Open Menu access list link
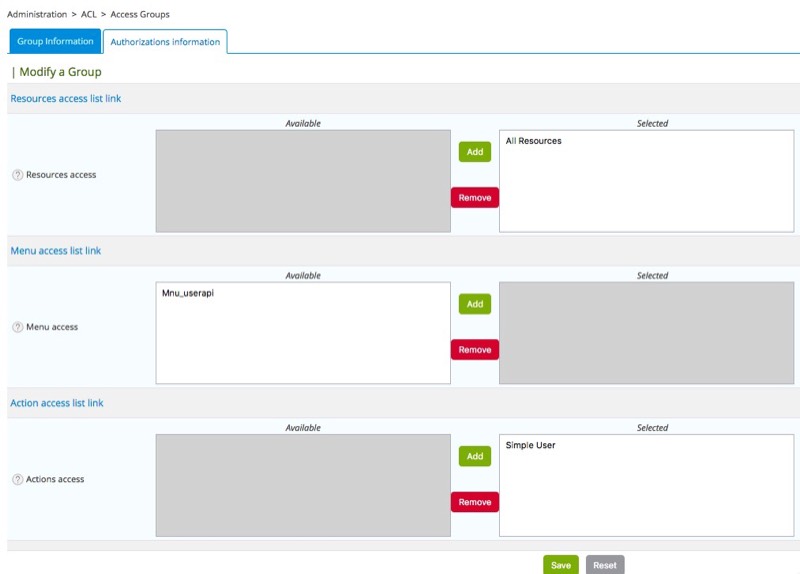Viewport: 800px width, 574px height. point(55,251)
